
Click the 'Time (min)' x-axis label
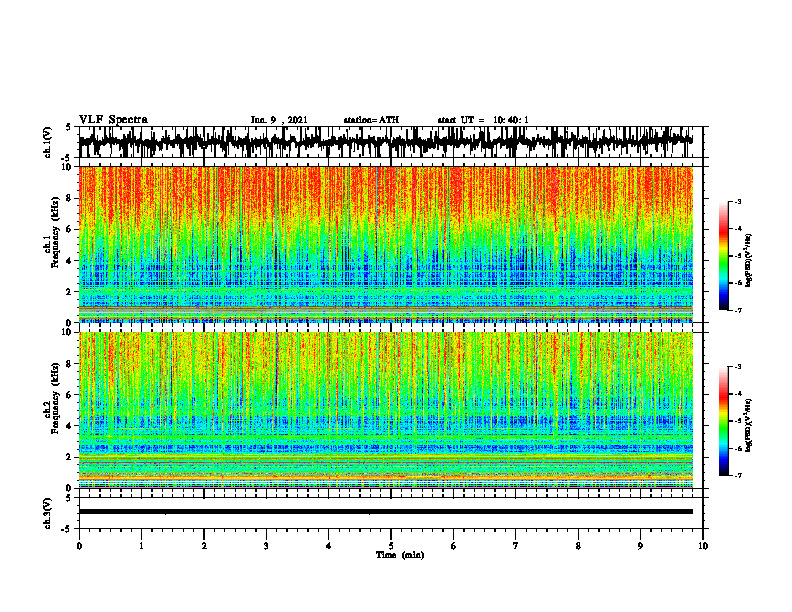(x=400, y=555)
